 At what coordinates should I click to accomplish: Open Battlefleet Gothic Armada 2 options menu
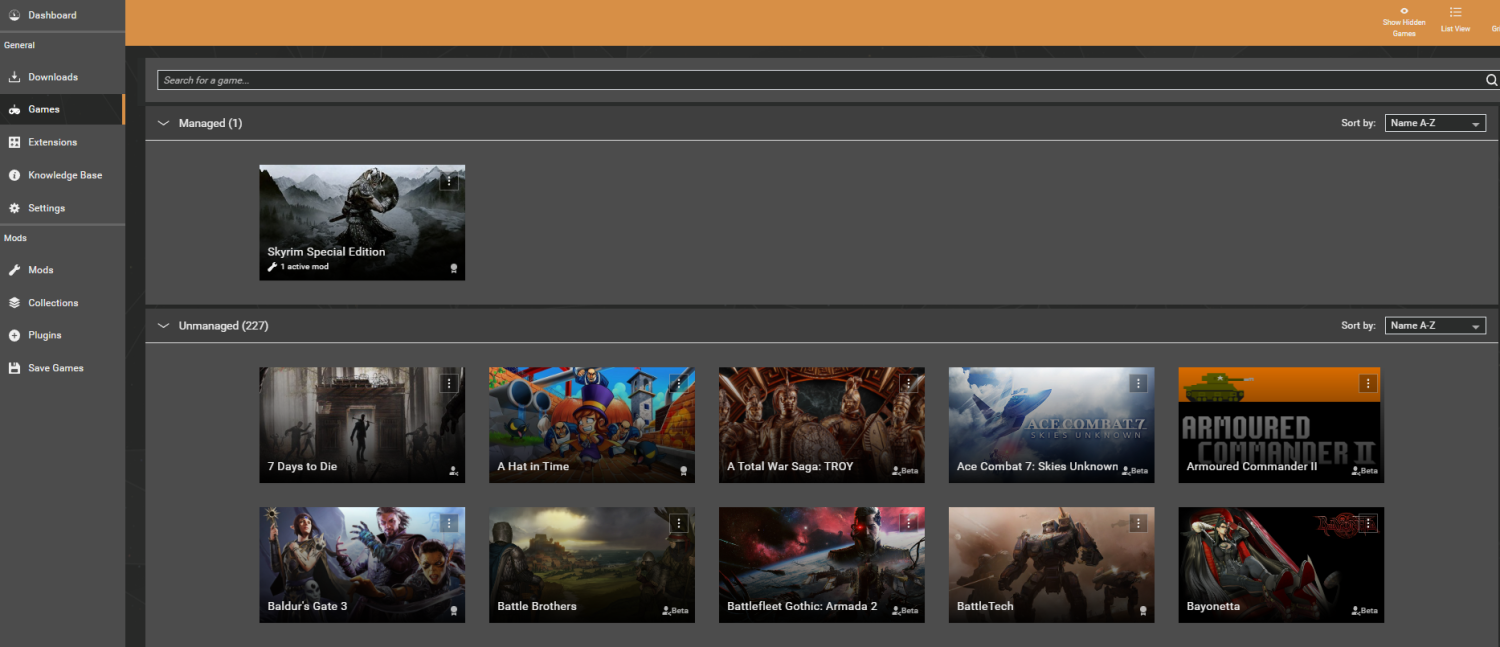click(x=909, y=523)
